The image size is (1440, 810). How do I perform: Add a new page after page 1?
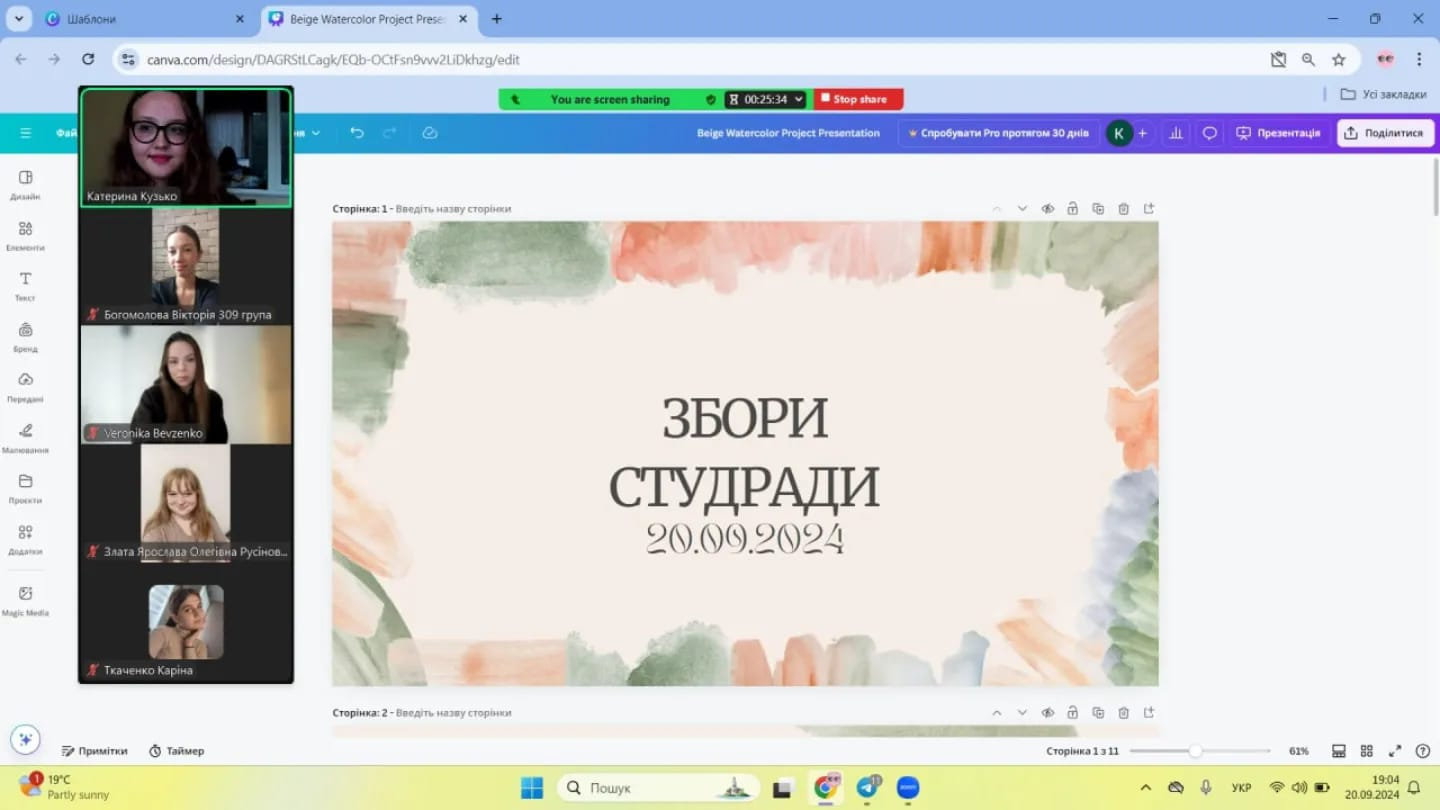coord(1149,209)
